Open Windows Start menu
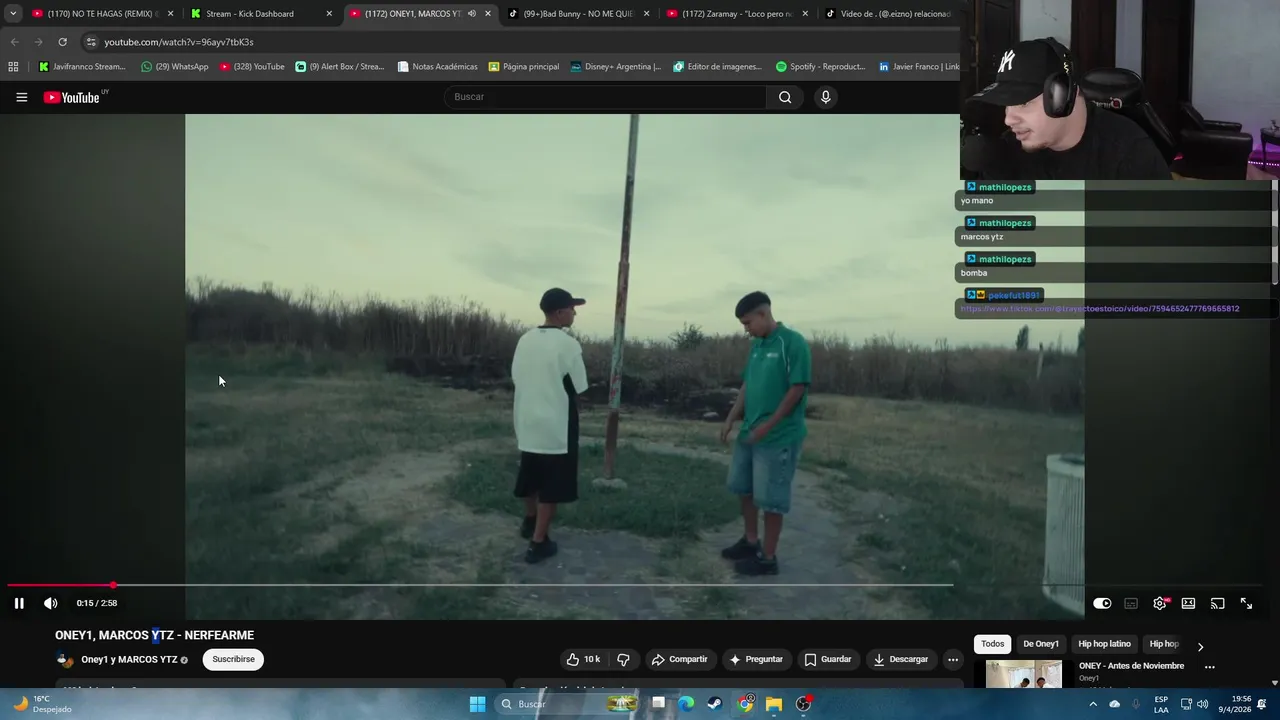Screen dimensions: 1280x720 coord(477,704)
